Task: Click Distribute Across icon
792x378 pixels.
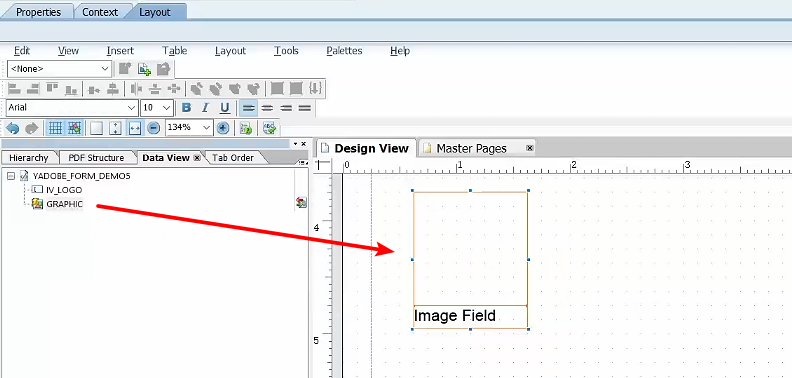Action: 136,89
